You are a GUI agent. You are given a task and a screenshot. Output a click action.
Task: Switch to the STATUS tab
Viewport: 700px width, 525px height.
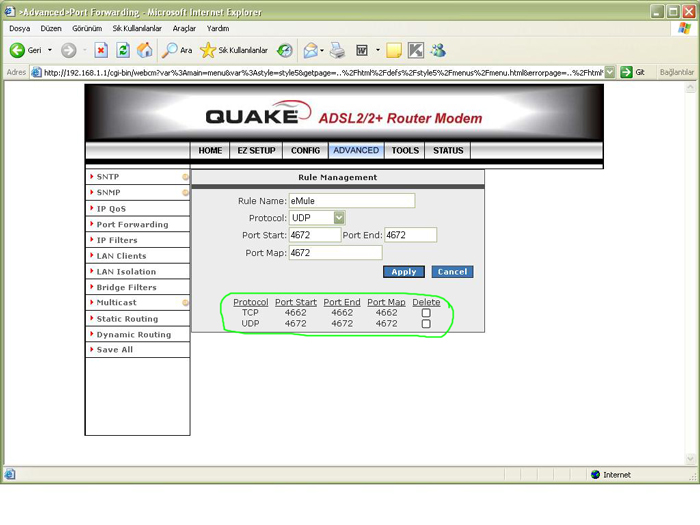[448, 150]
